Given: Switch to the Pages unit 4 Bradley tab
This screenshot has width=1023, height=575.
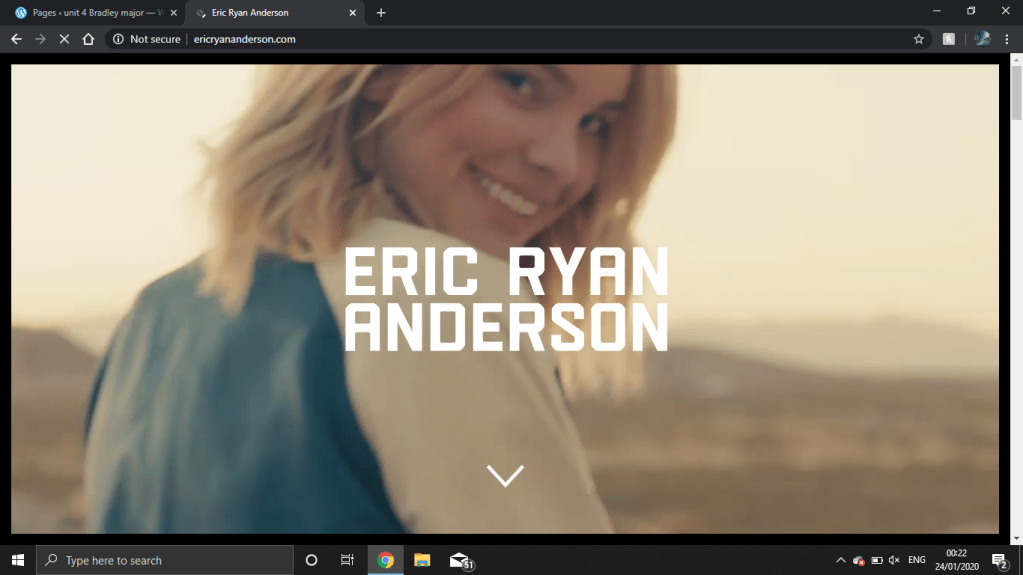Looking at the screenshot, I should [90, 13].
